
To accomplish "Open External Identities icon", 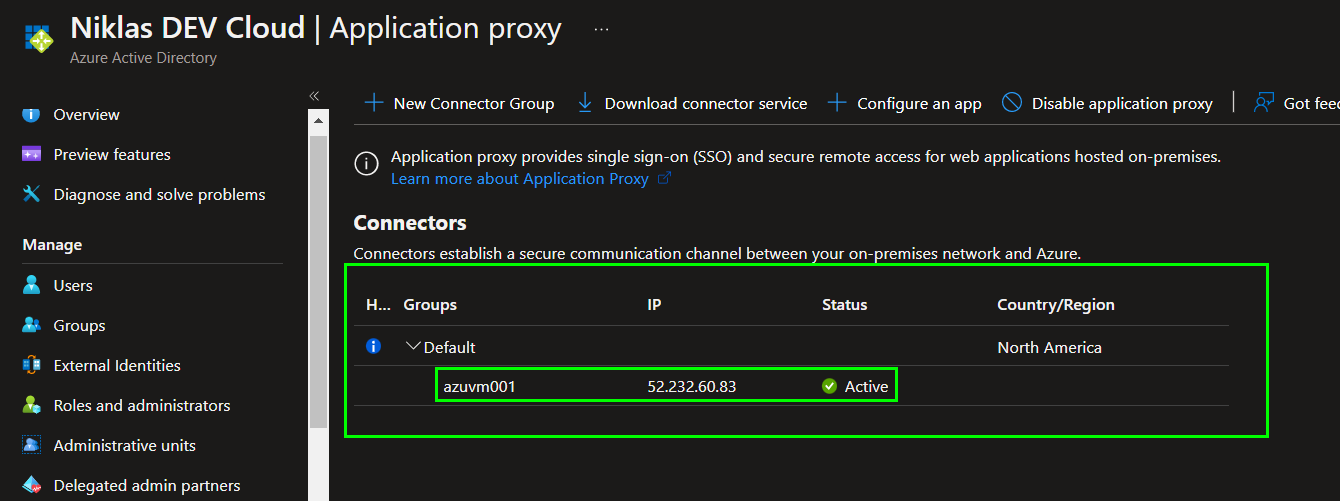I will 32,365.
